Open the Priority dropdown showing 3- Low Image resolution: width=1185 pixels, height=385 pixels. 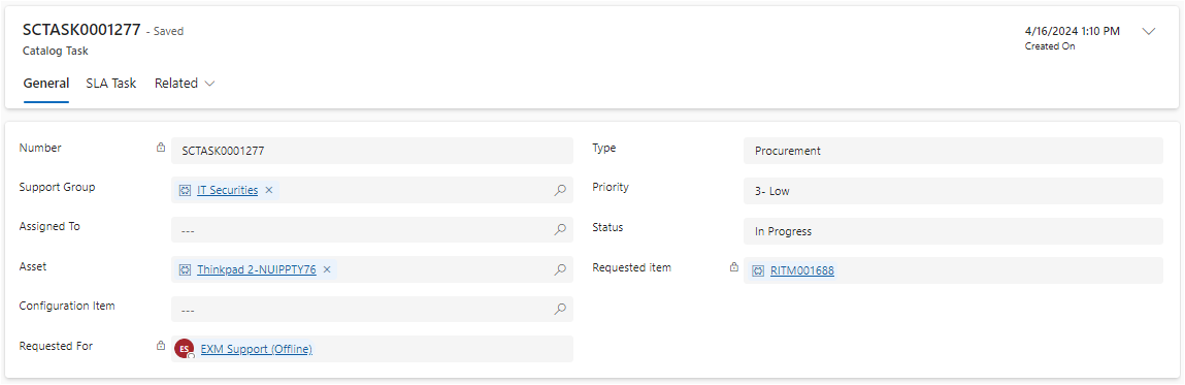tap(953, 191)
